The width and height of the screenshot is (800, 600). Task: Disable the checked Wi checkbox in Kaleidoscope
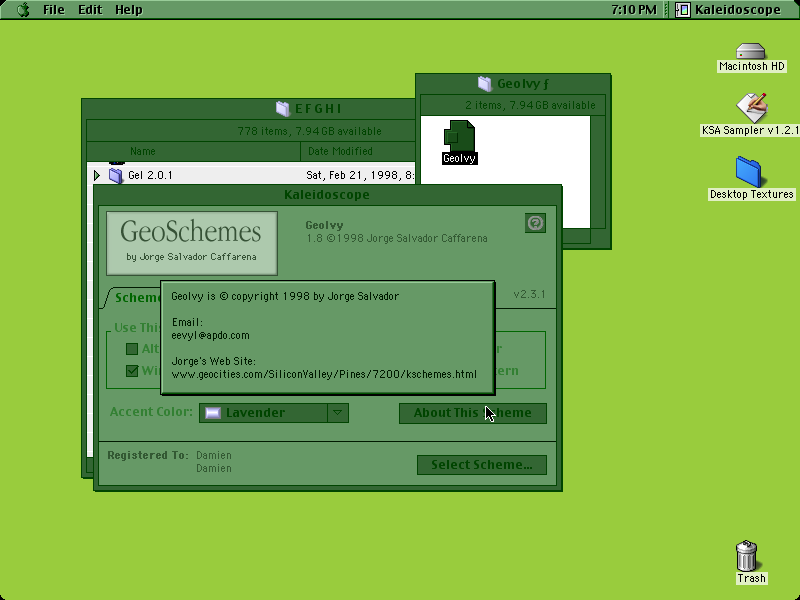pyautogui.click(x=132, y=371)
